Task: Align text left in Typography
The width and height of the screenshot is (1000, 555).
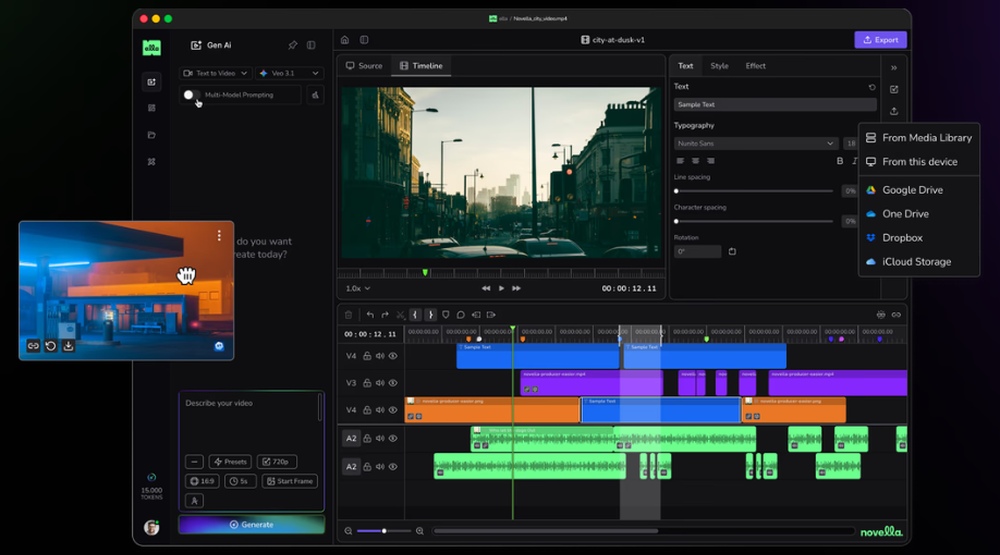Action: tap(680, 161)
